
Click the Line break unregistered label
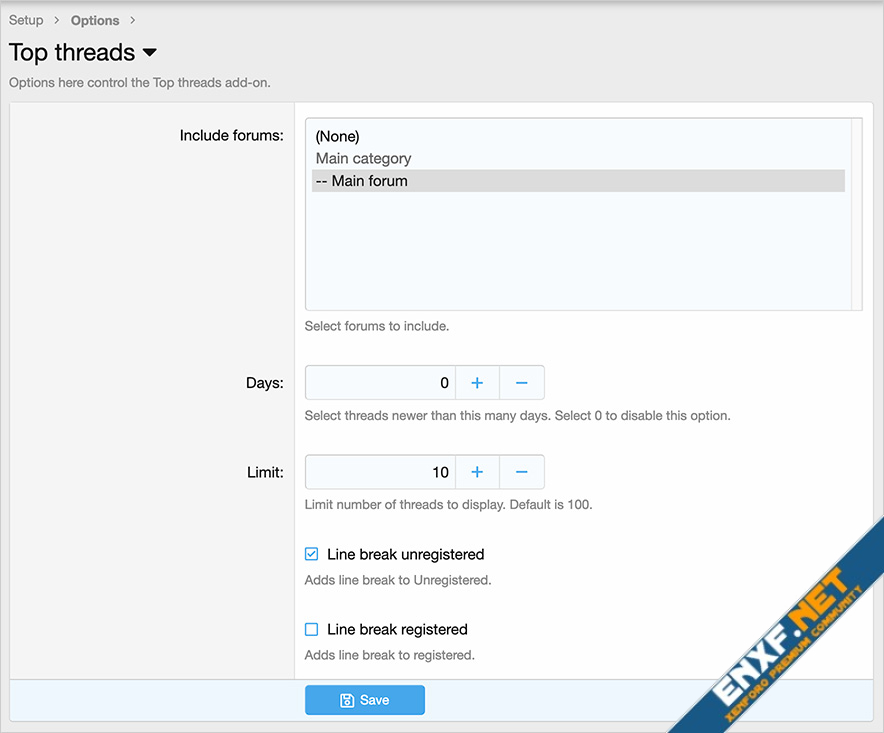(405, 554)
